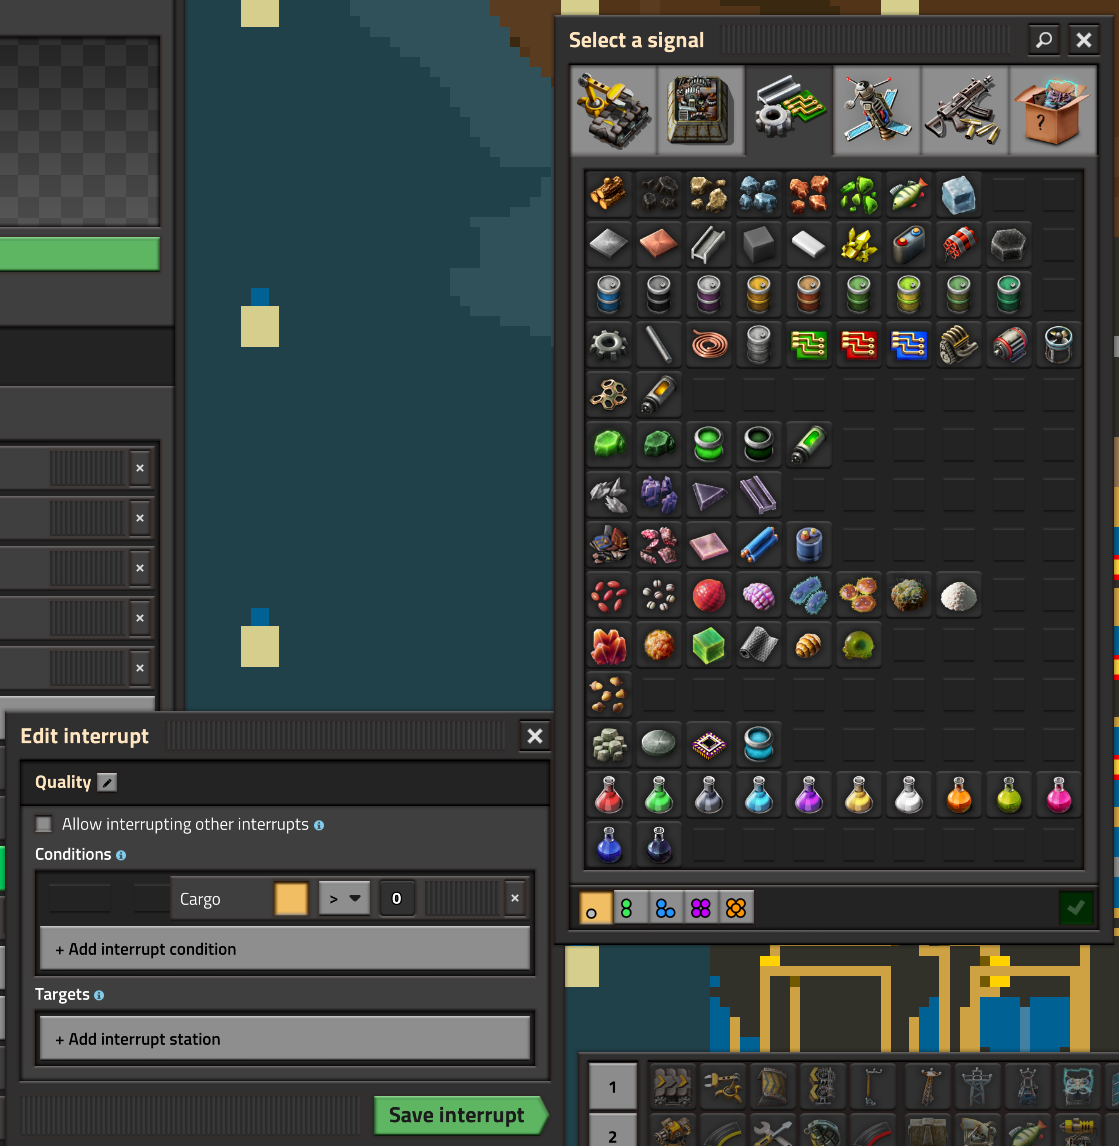Screen dimensions: 1119x1146
Task: Remove the Cargo condition
Action: tap(515, 898)
